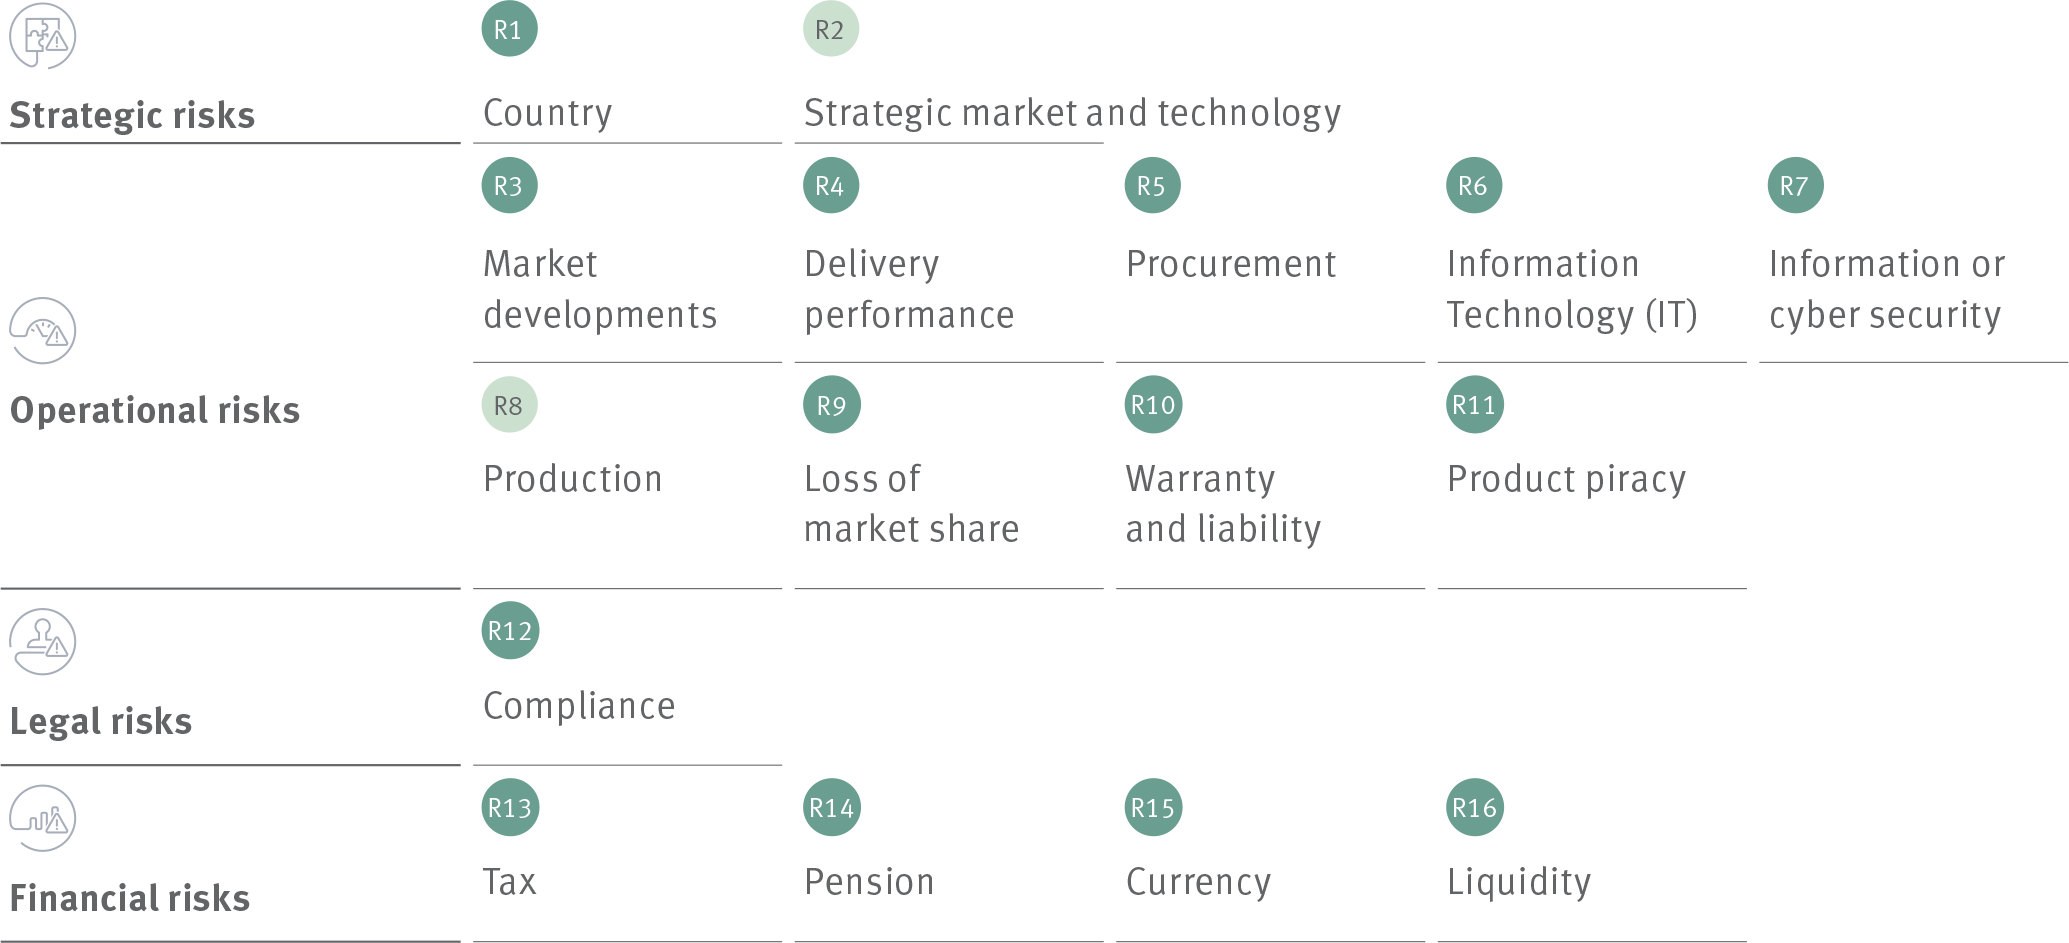Click the Legal risks stamp icon
2069x943 pixels.
[x=43, y=642]
